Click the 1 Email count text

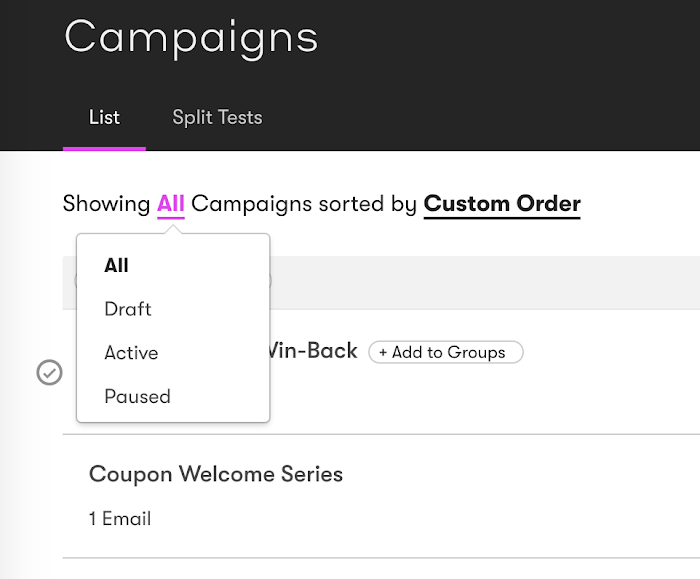120,519
